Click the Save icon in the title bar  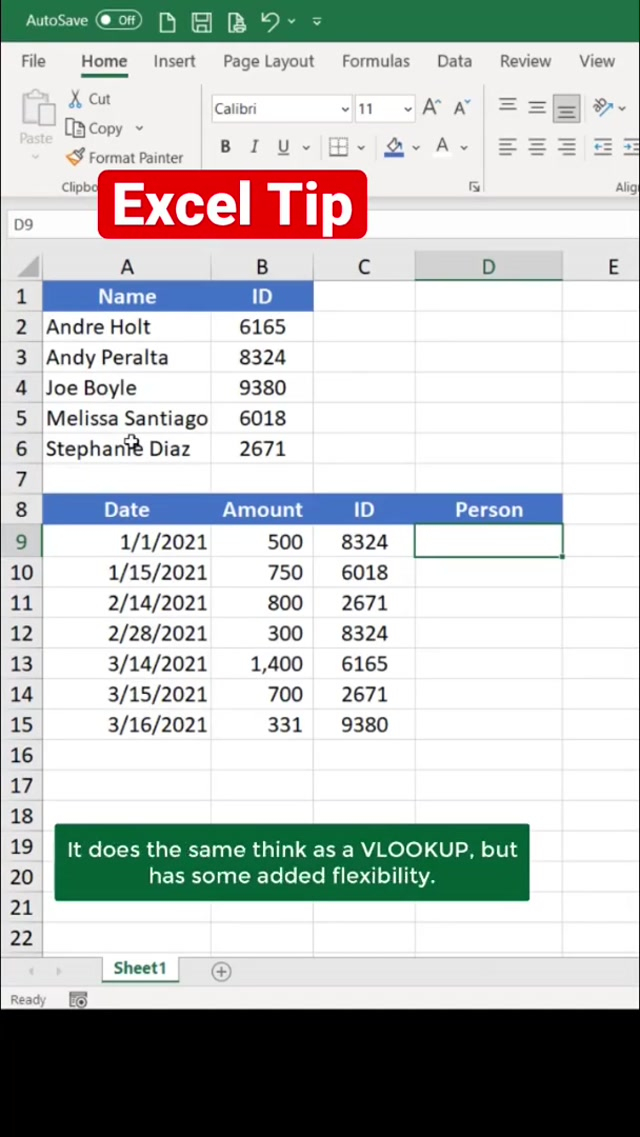pos(201,21)
